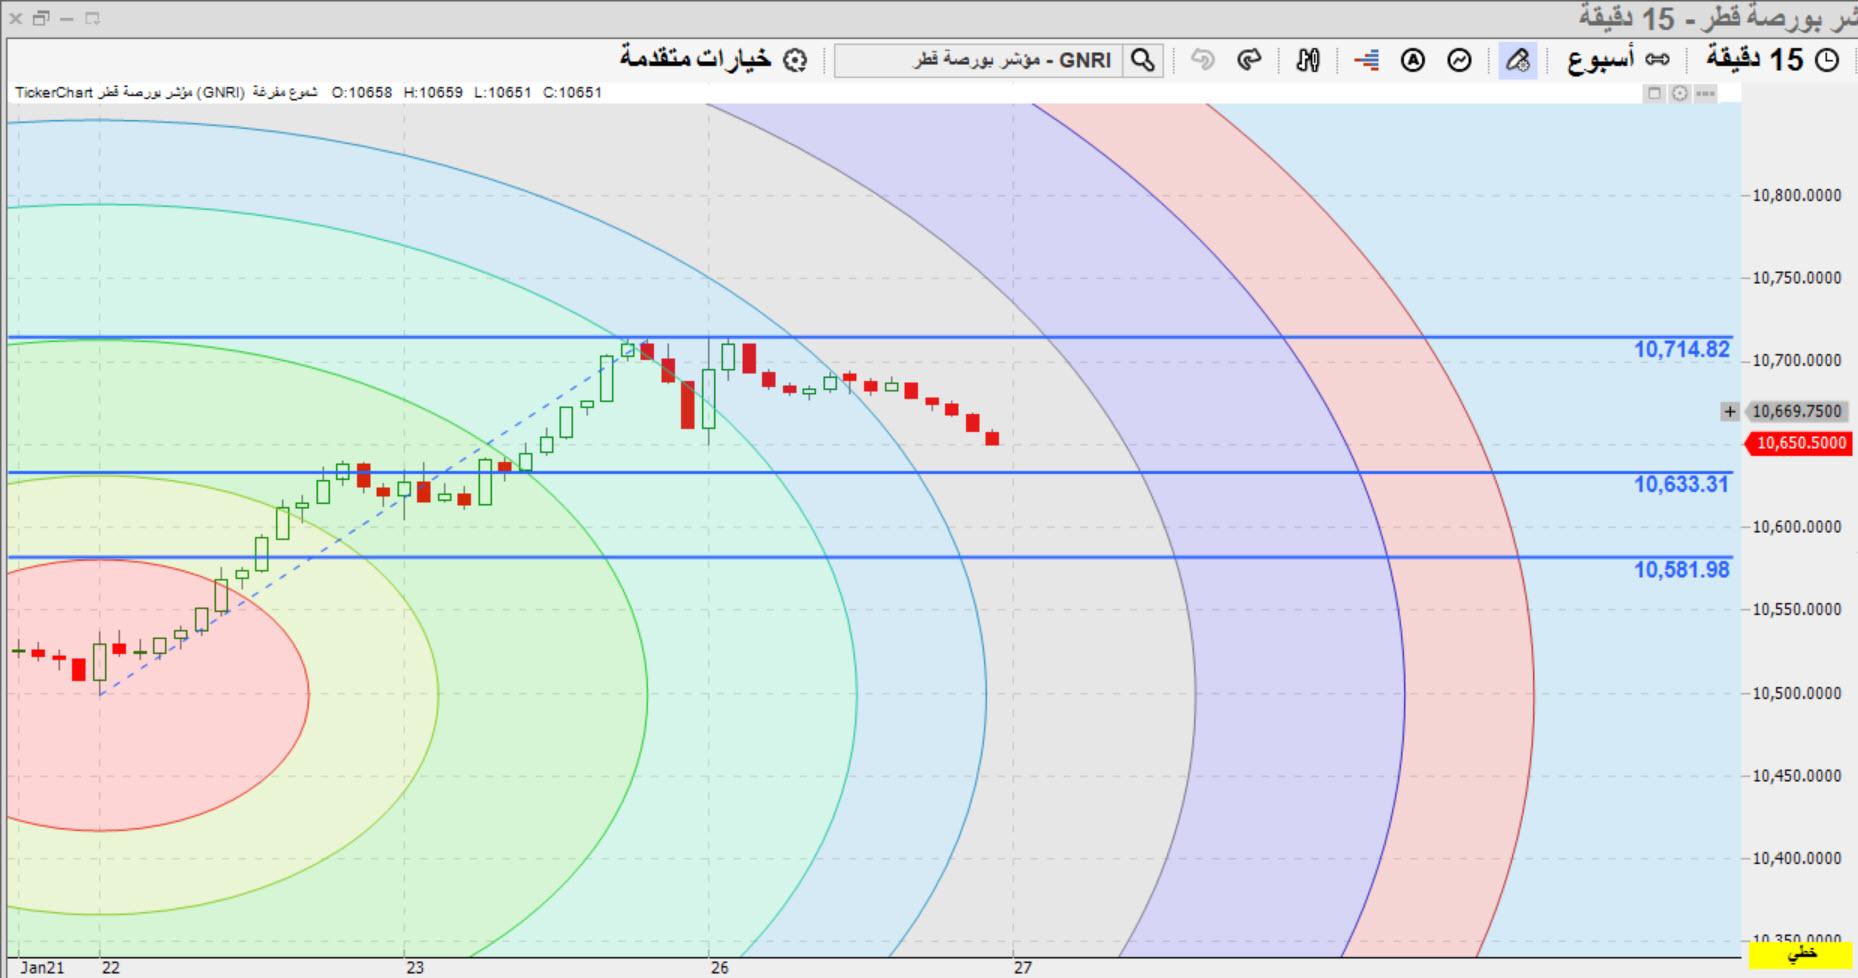The width and height of the screenshot is (1858, 978).
Task: Select the 10,633.31 horizontal line label
Action: (x=1681, y=484)
